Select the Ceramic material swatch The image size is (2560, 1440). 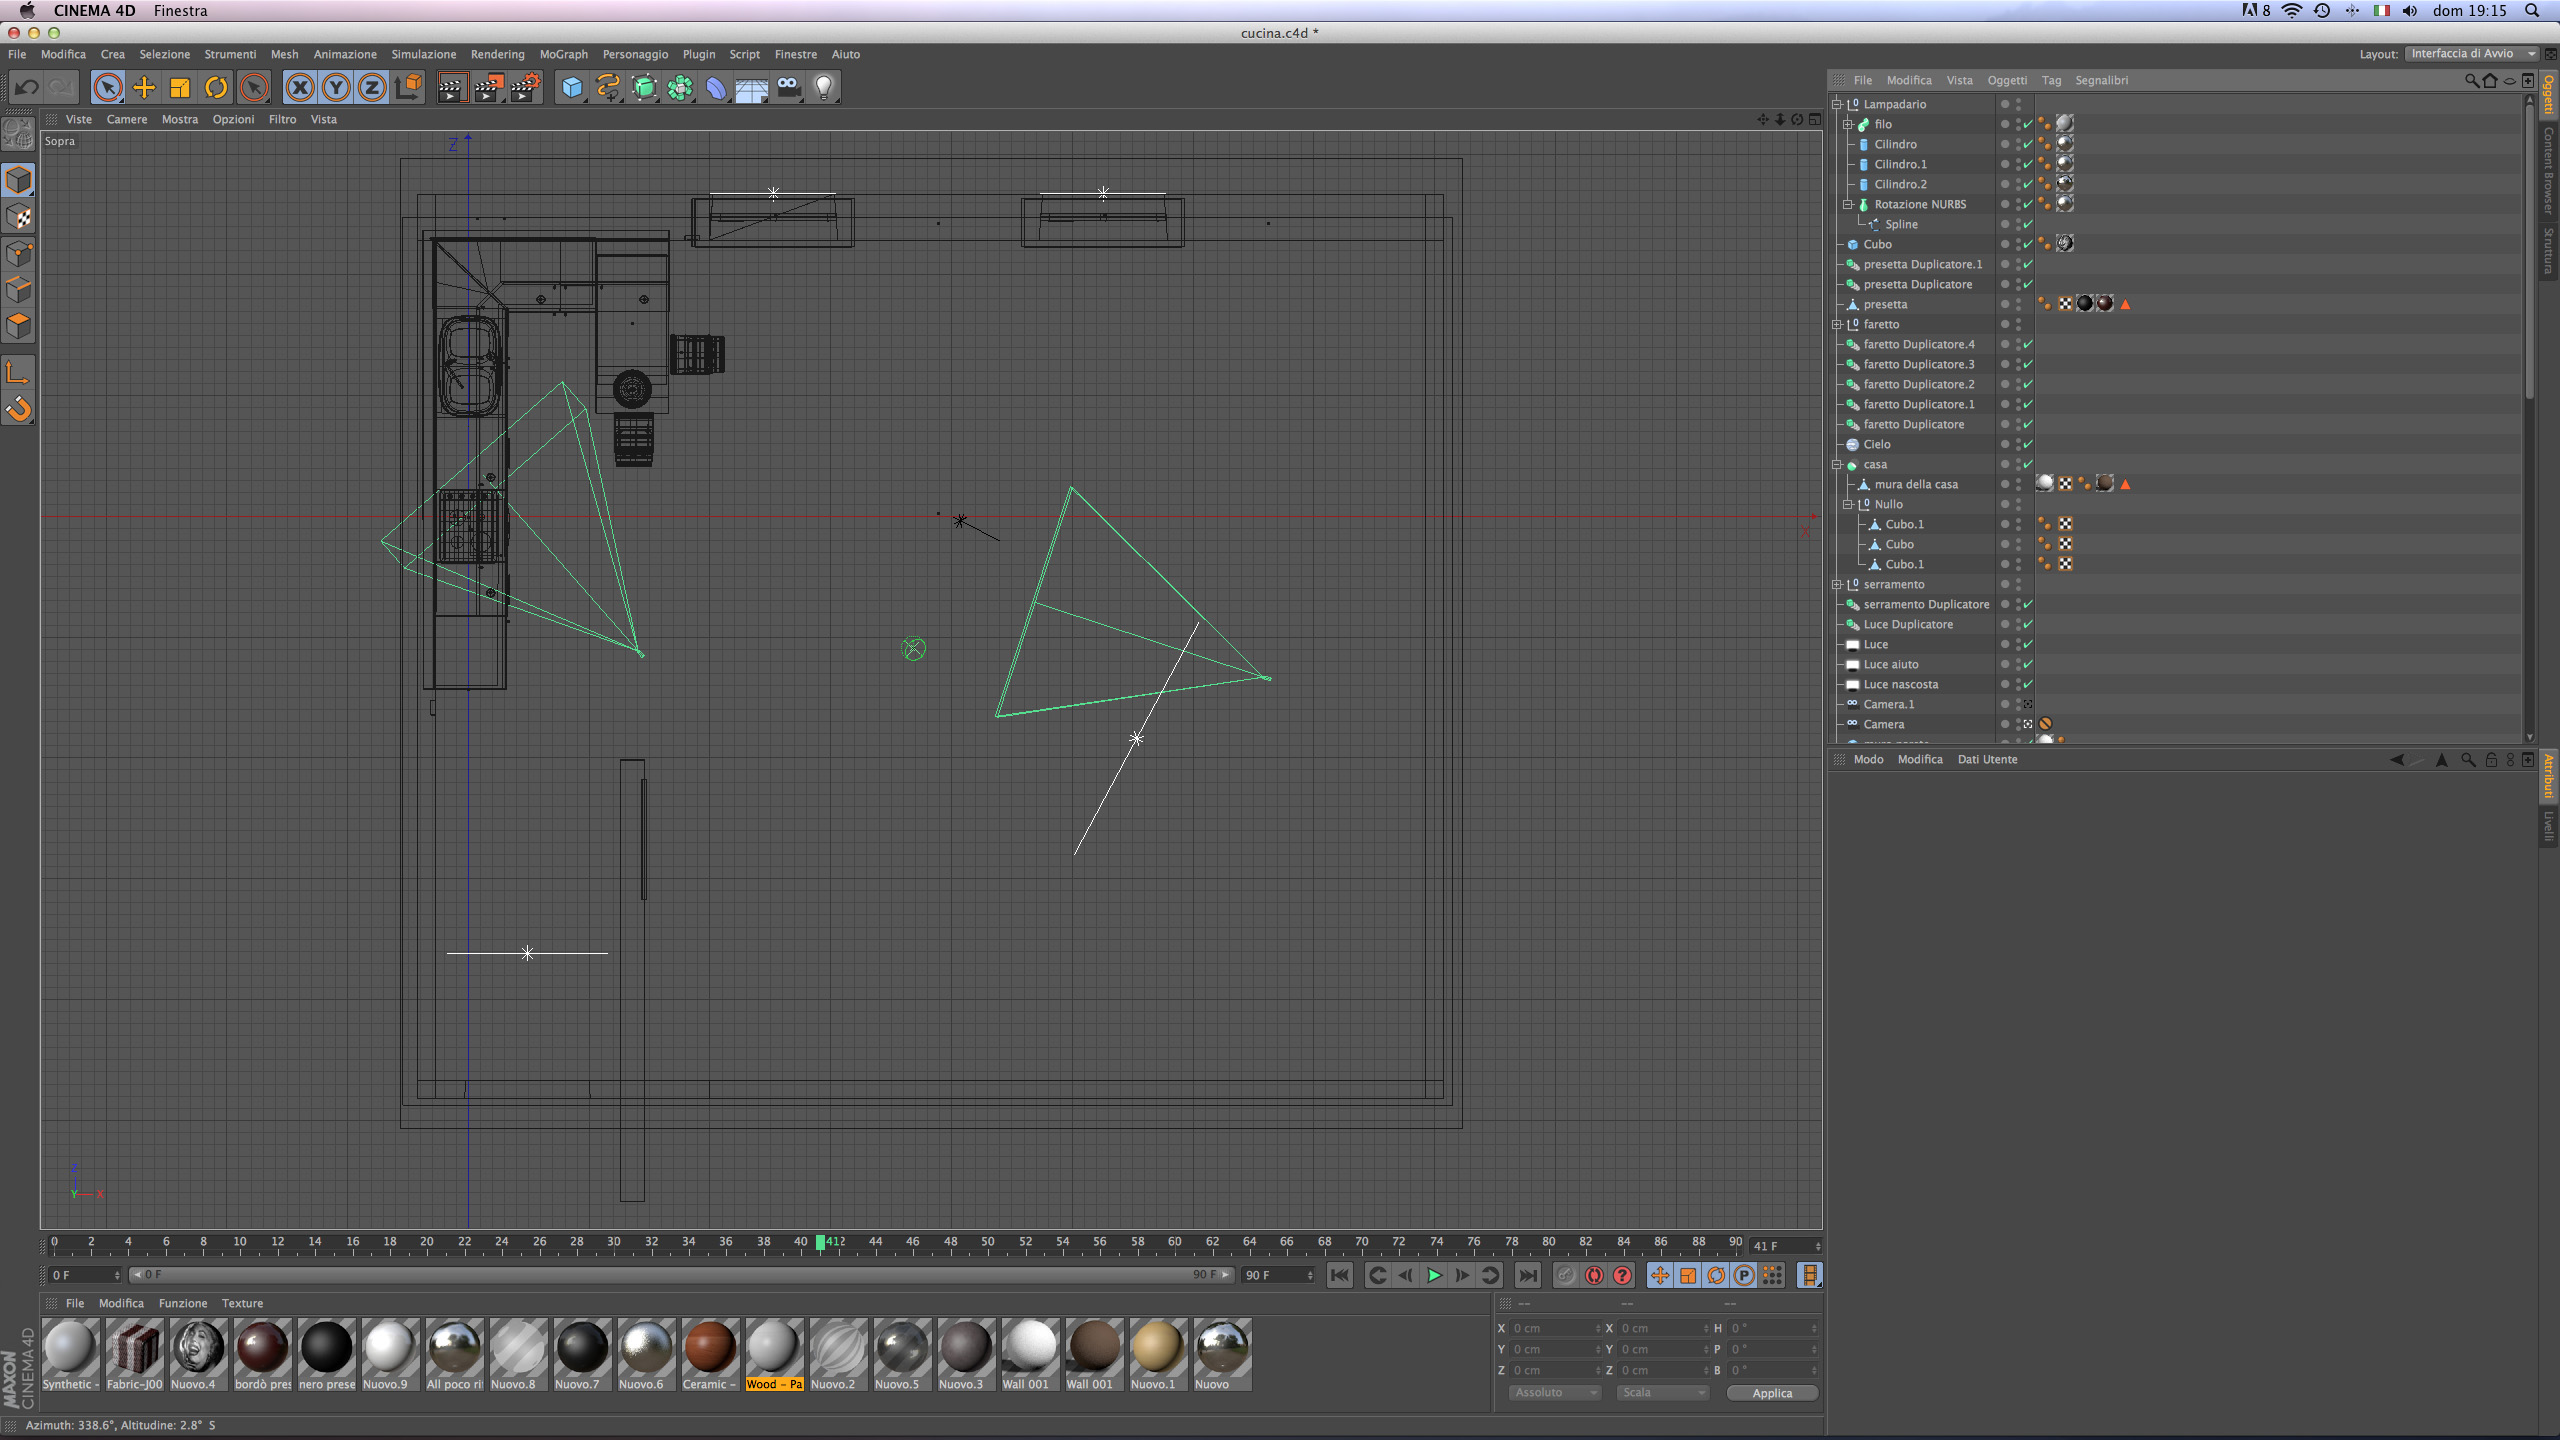tap(709, 1348)
